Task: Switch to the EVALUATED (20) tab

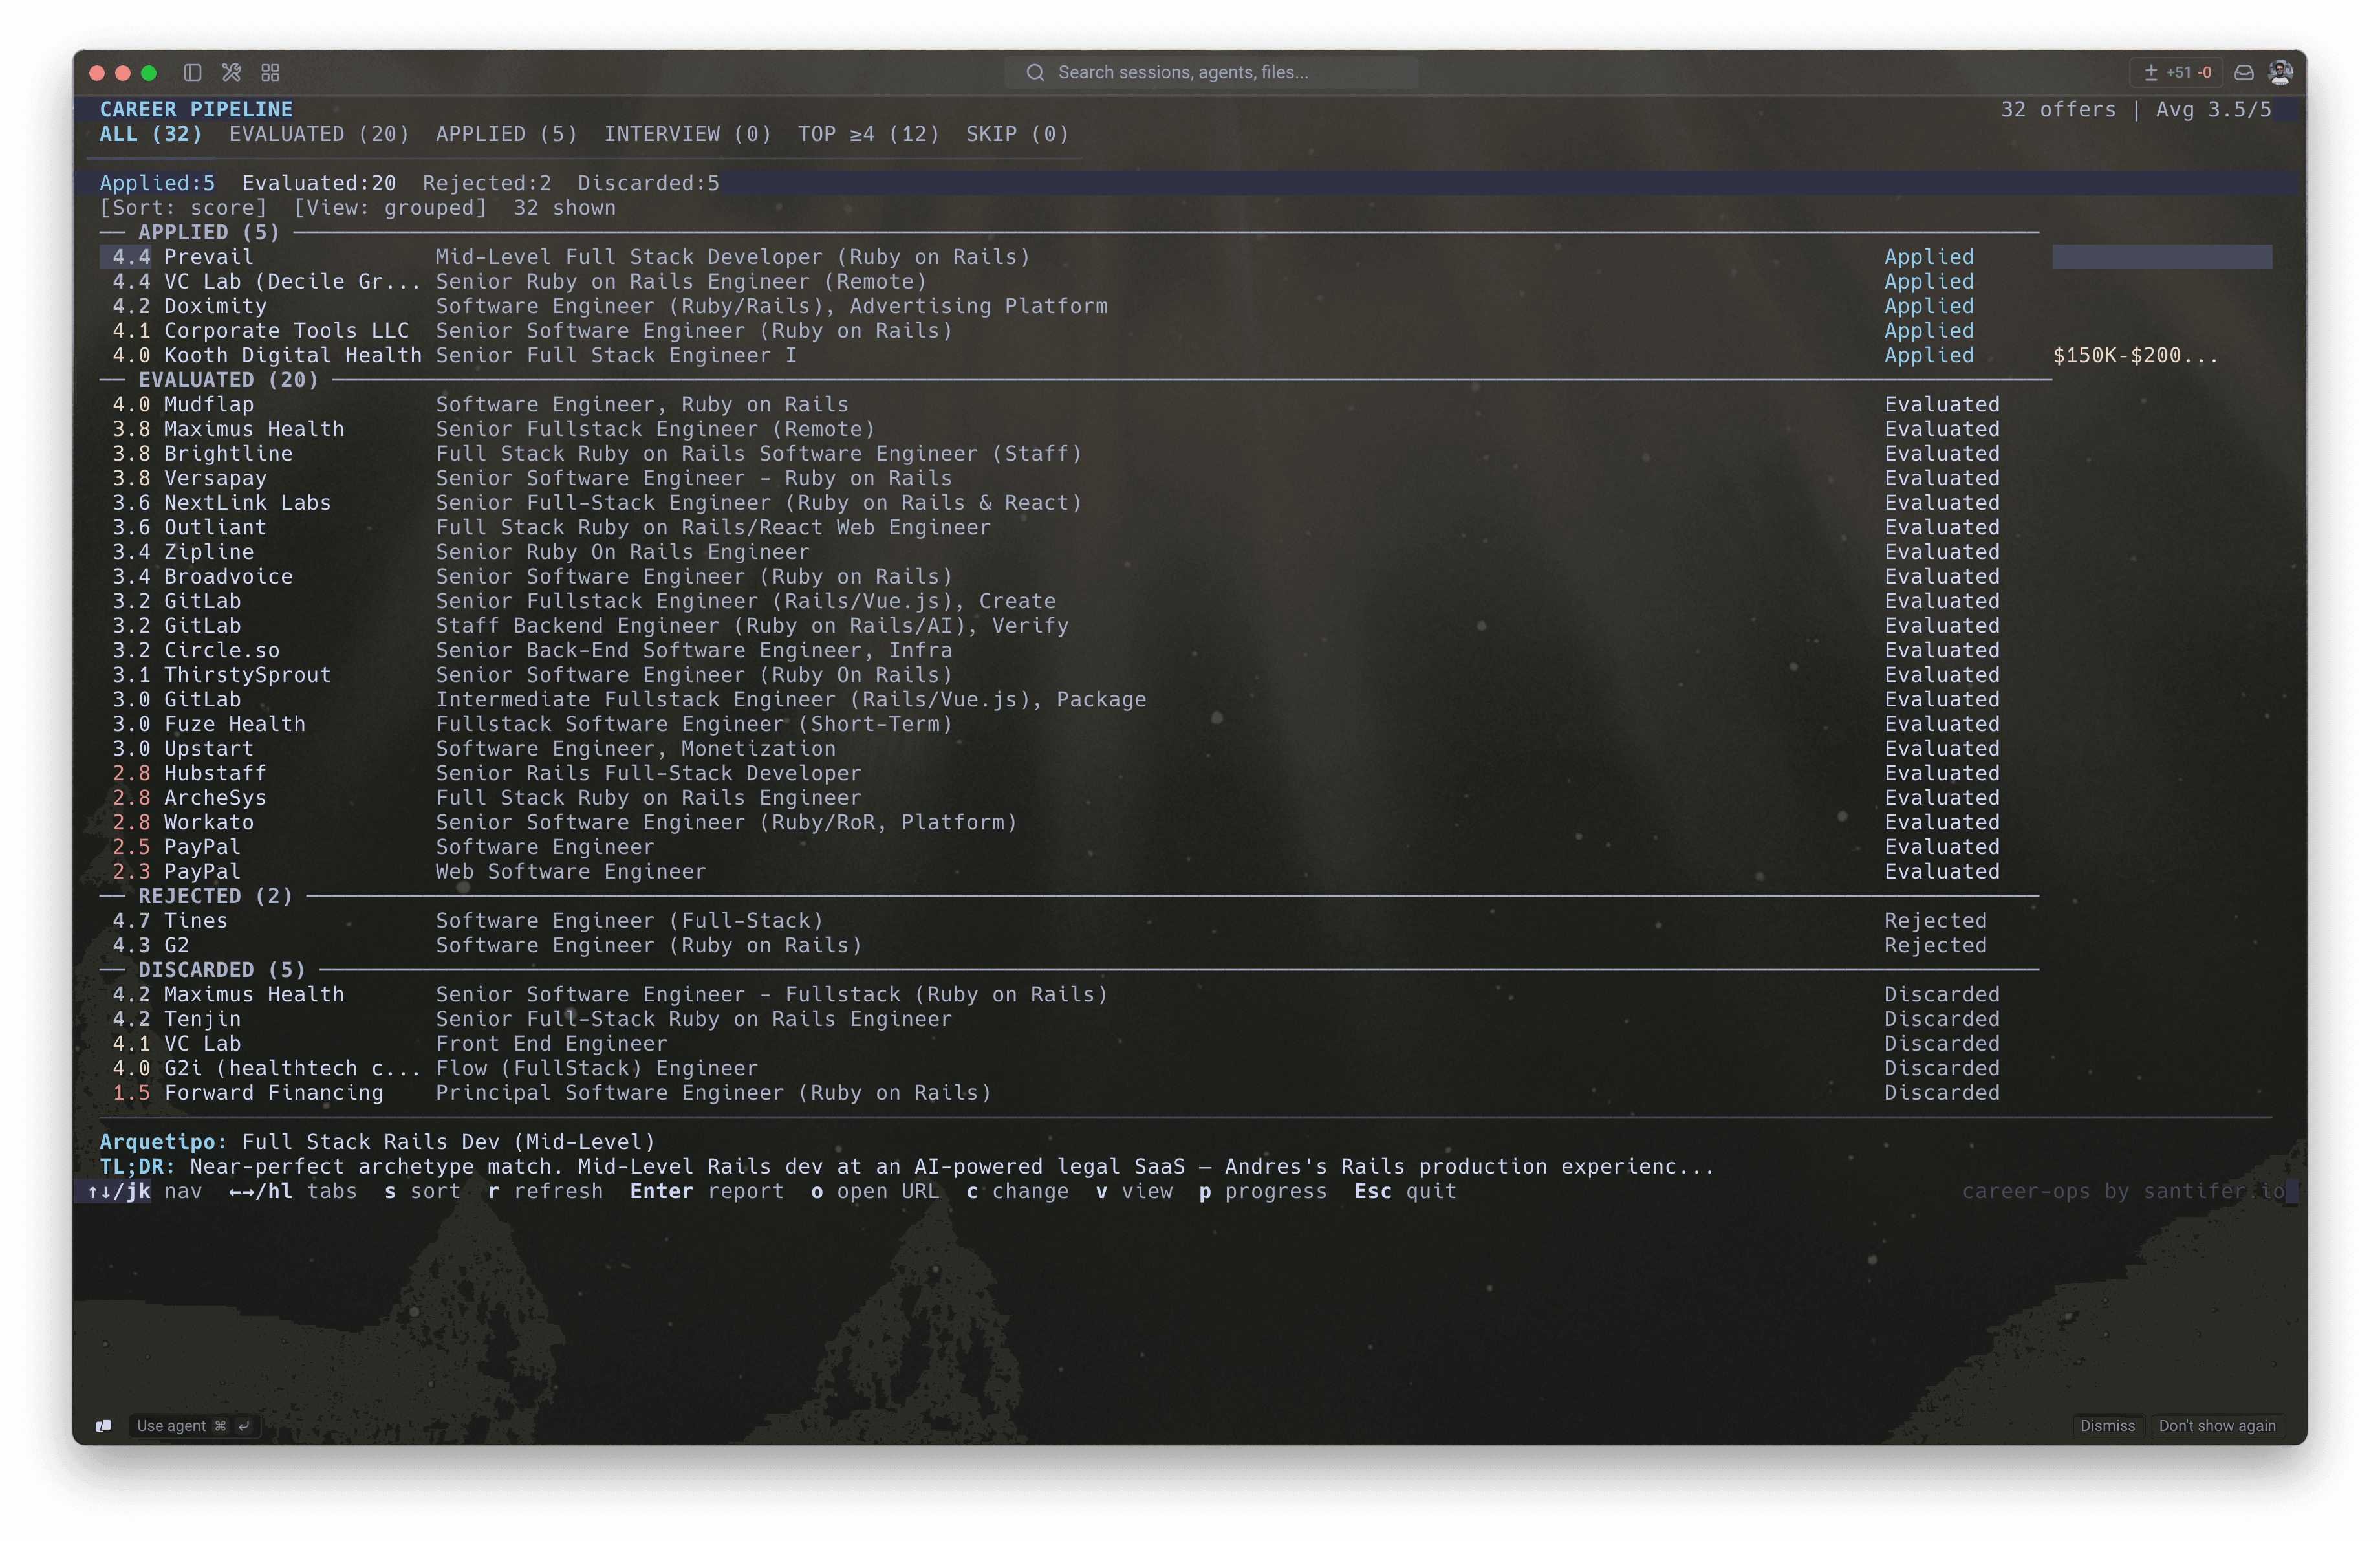Action: (x=319, y=134)
